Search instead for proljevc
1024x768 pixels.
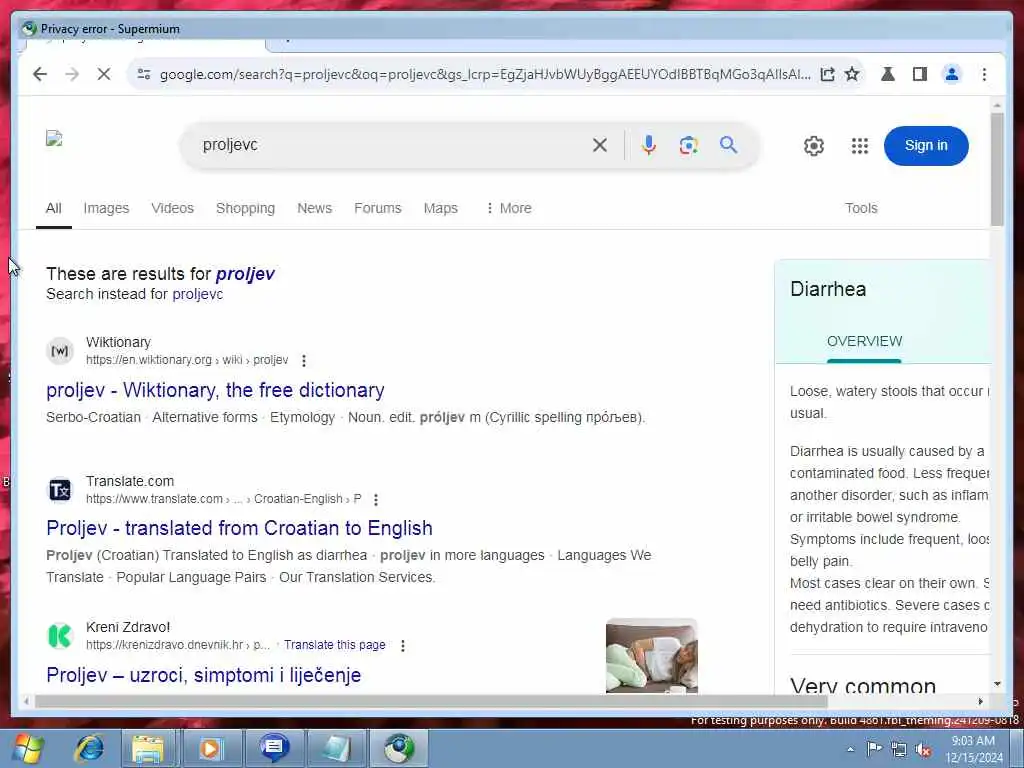coord(198,295)
